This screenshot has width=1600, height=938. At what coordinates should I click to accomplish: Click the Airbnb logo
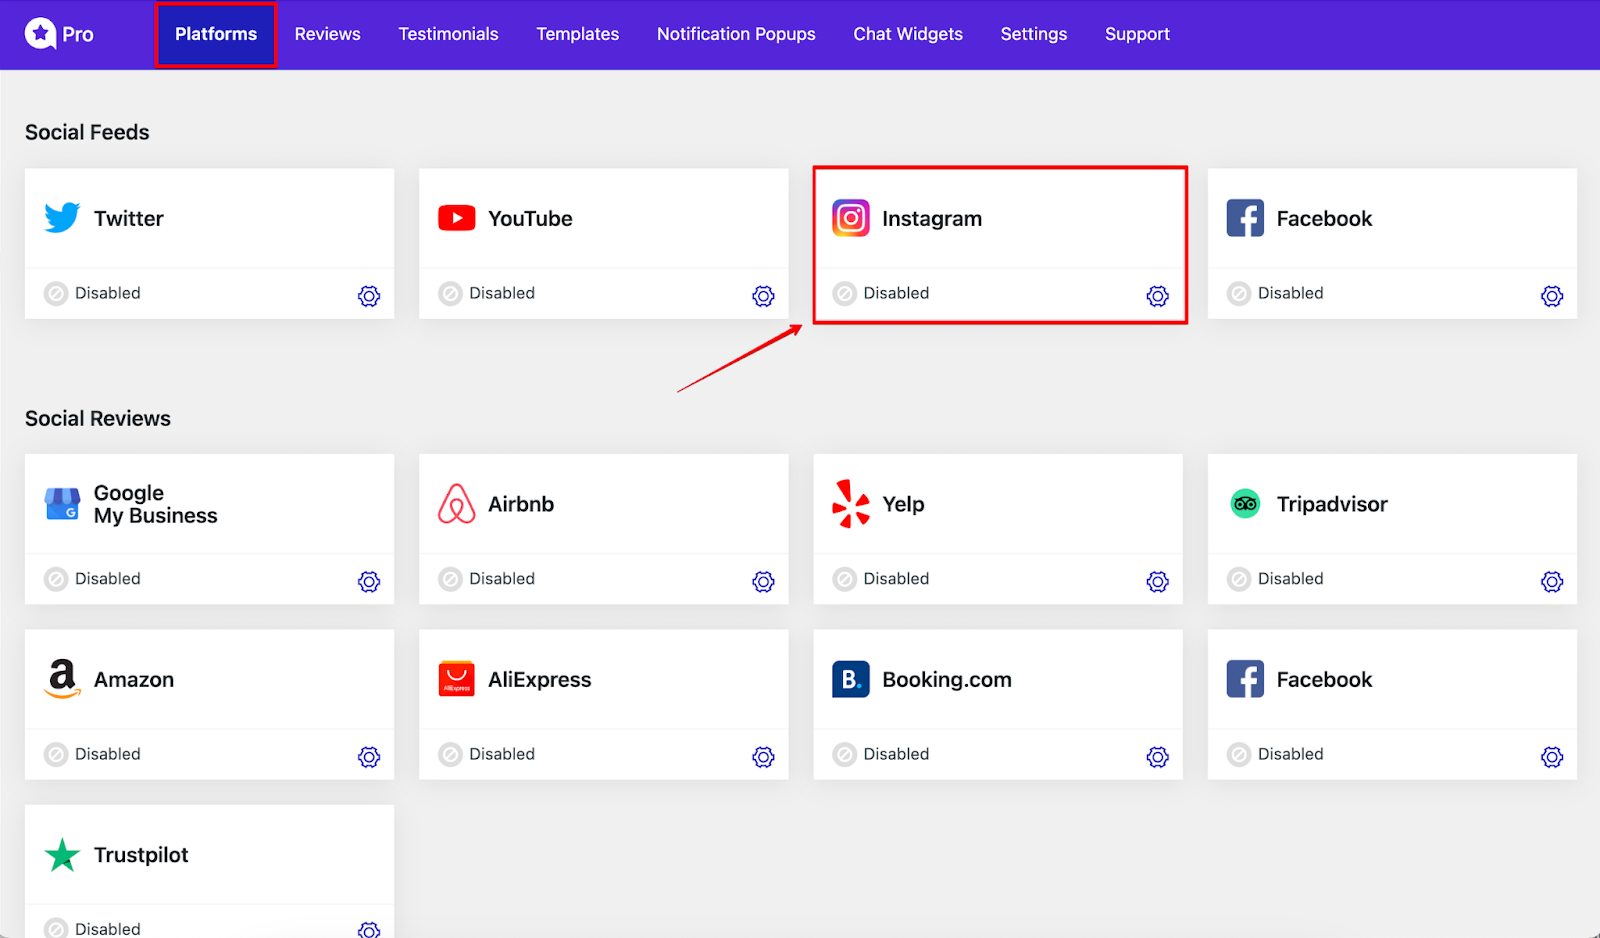click(x=457, y=504)
